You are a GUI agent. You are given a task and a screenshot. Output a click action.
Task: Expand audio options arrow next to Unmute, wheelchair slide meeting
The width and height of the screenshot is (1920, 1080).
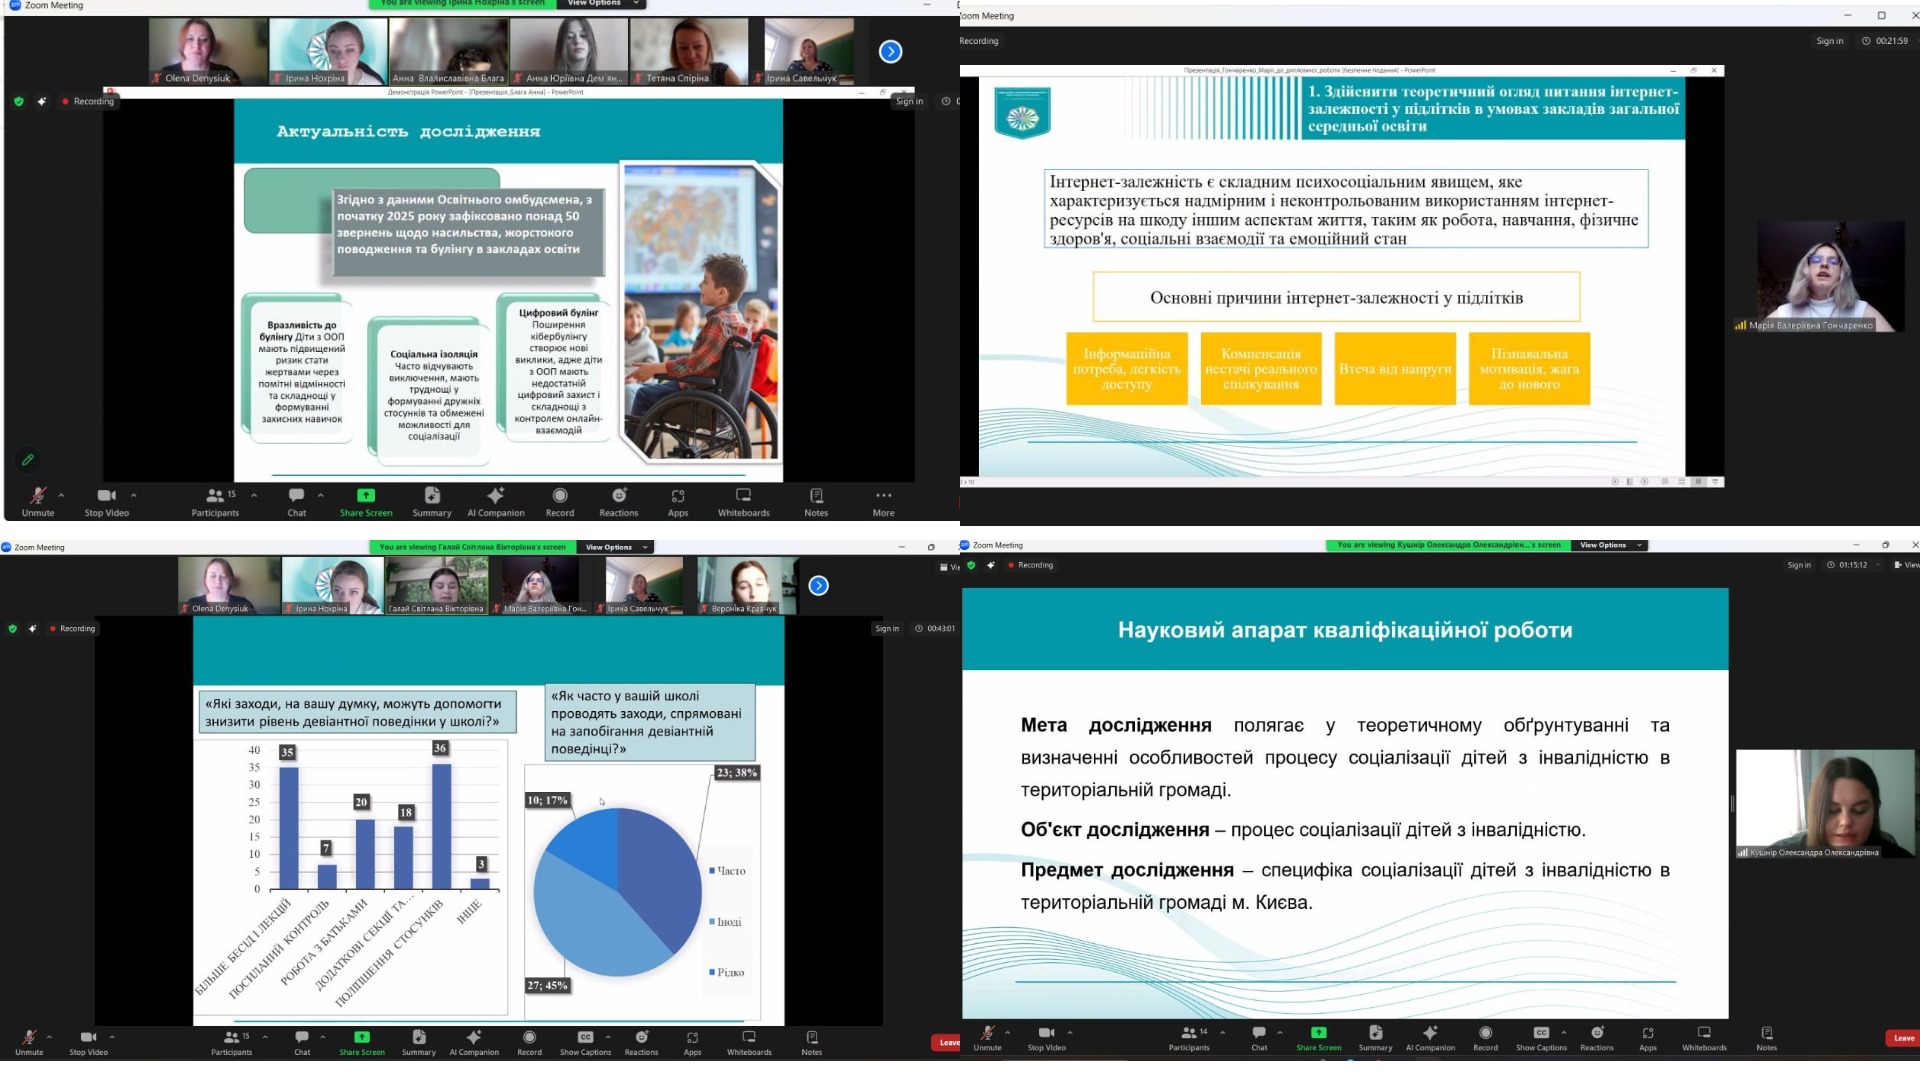coord(61,495)
